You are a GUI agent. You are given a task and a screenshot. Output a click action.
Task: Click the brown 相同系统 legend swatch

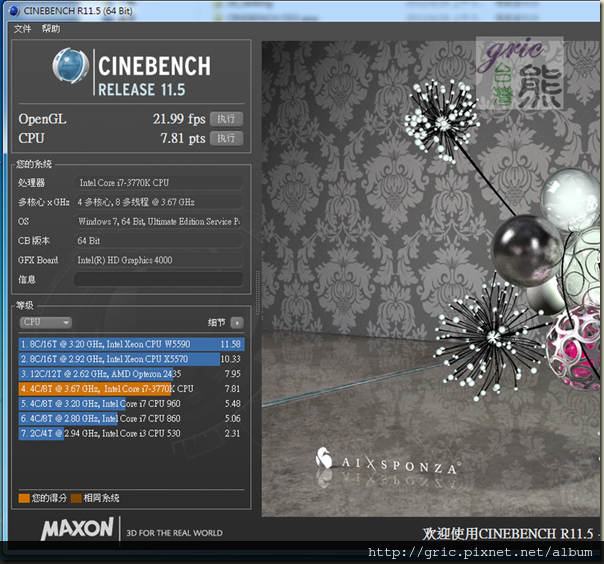click(x=76, y=498)
